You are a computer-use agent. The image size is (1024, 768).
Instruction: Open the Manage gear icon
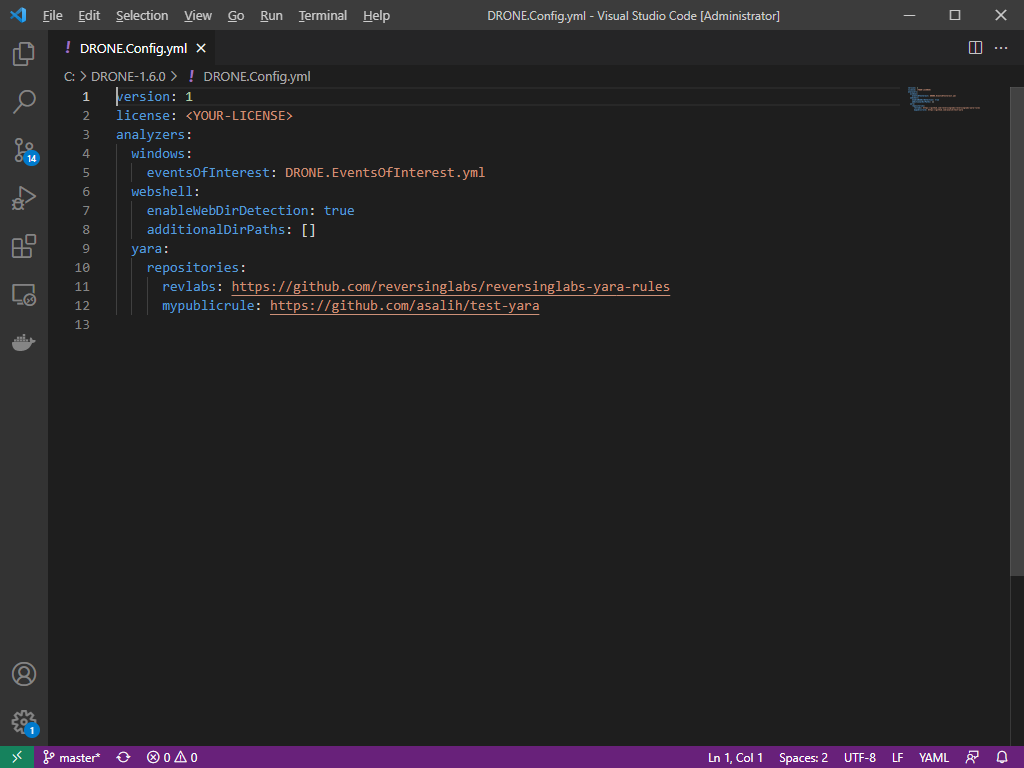click(24, 722)
